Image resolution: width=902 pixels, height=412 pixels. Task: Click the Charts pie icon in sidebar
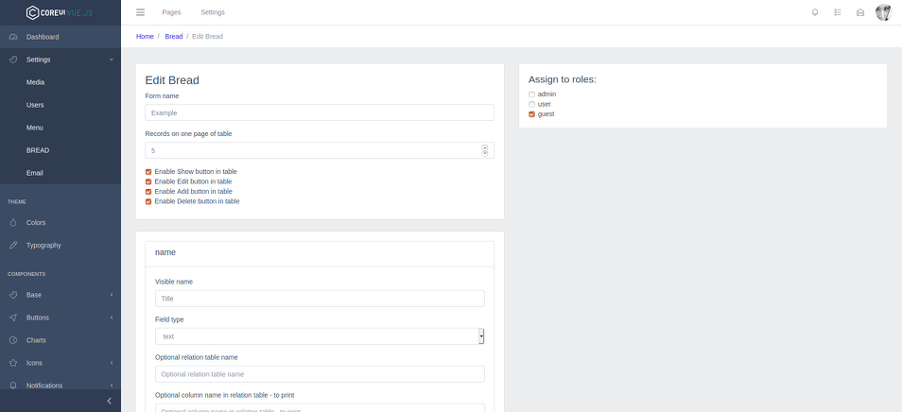13,340
